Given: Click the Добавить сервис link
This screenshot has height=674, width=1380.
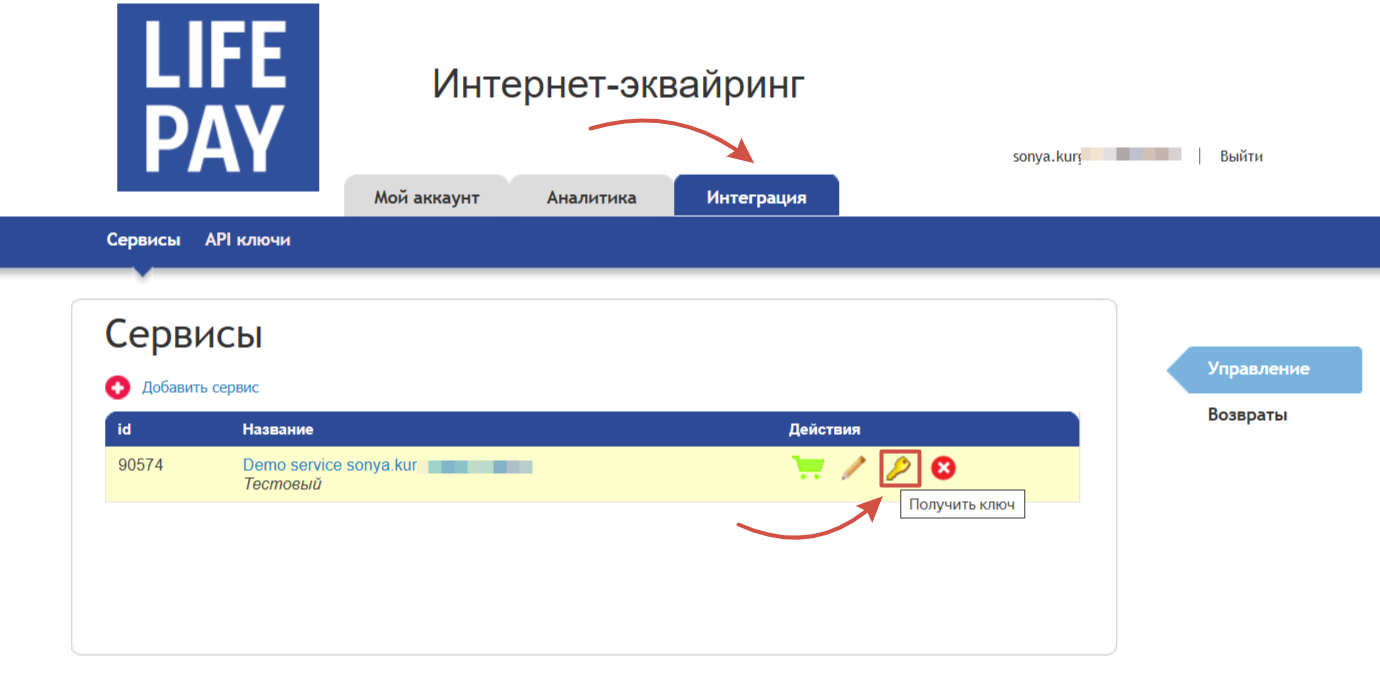Looking at the screenshot, I should point(200,388).
